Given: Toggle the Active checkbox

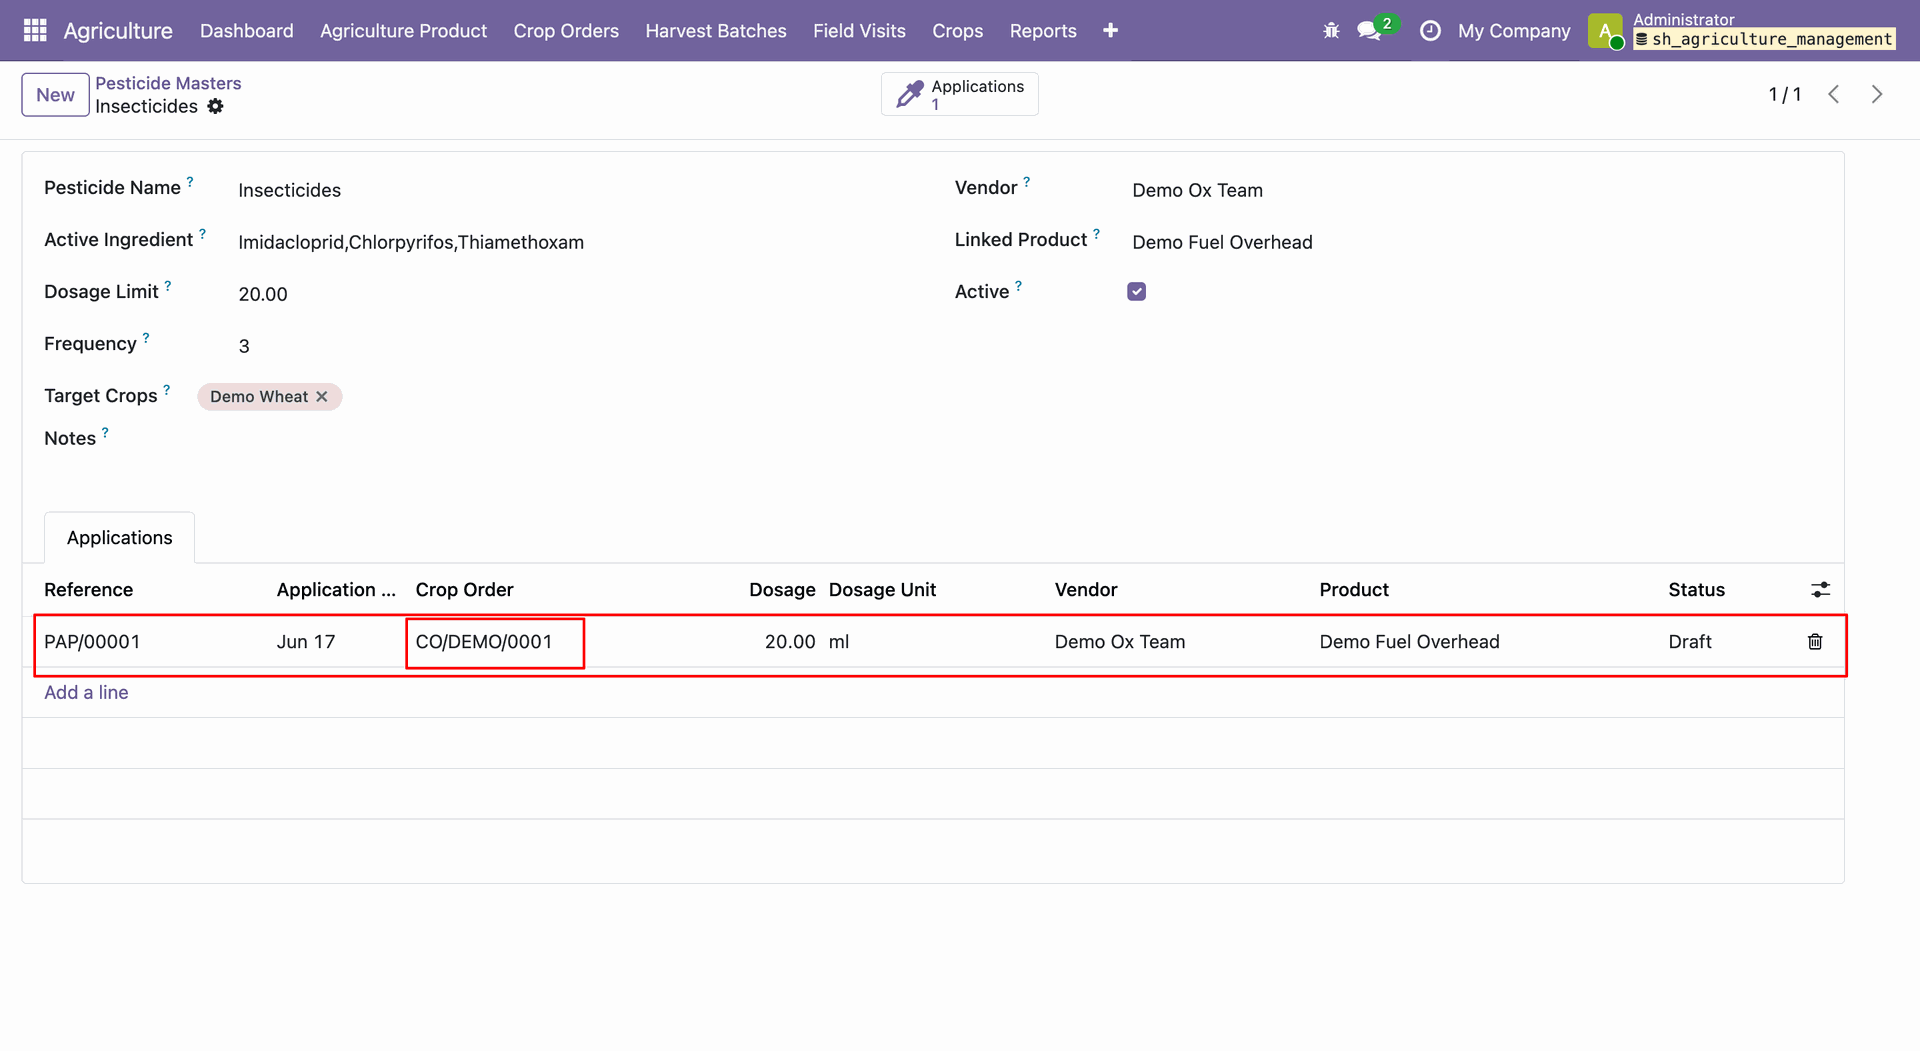Looking at the screenshot, I should (x=1136, y=291).
